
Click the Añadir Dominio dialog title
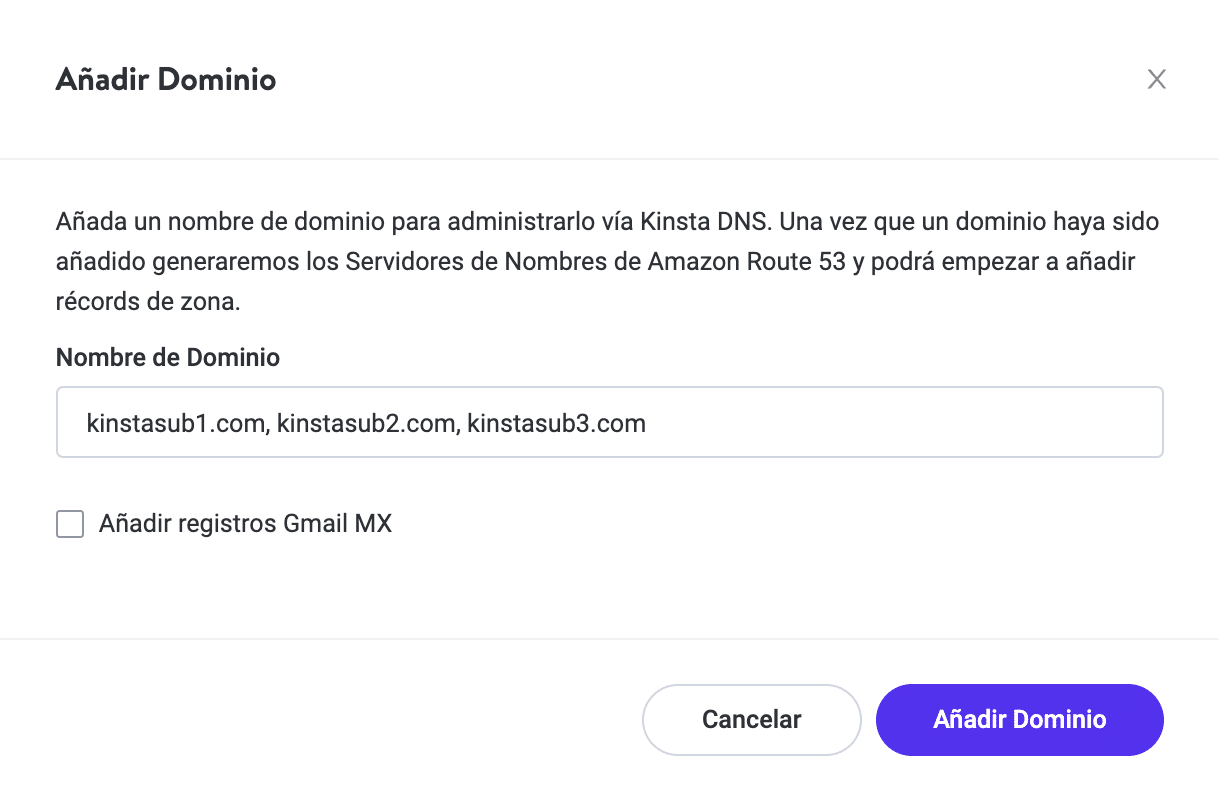pos(165,79)
